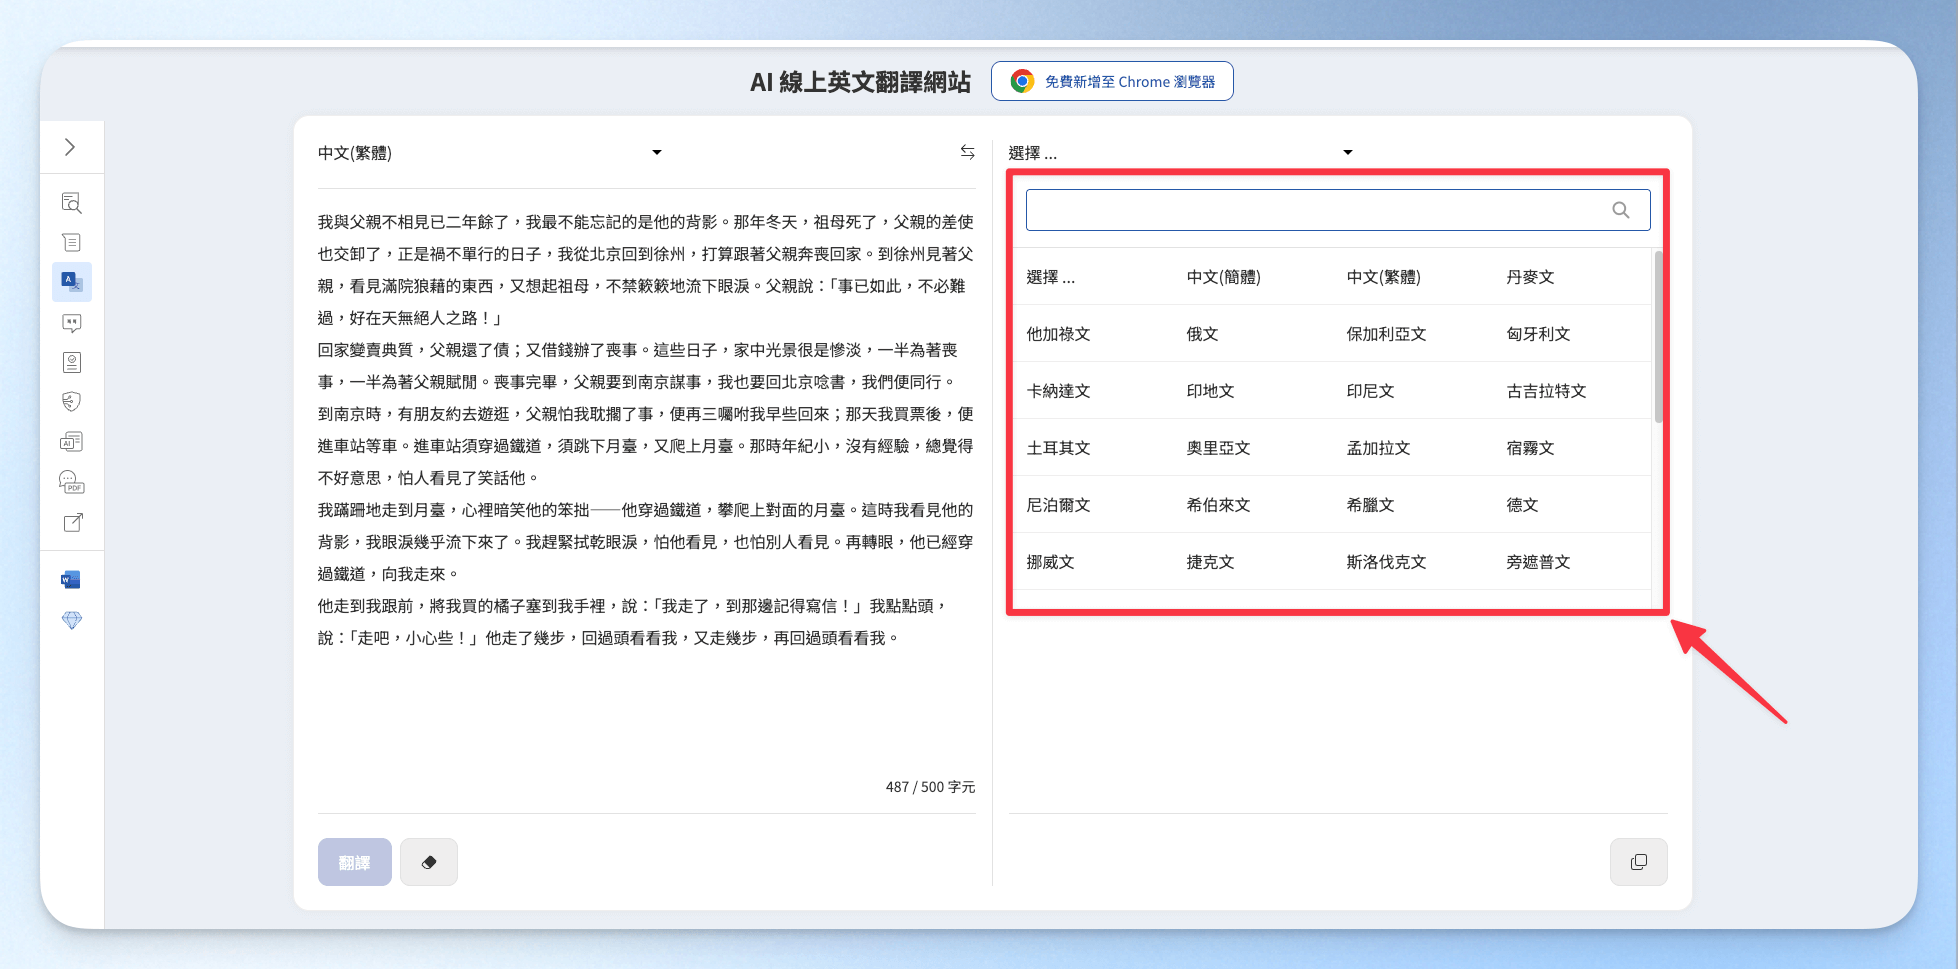Click 免費新增至 Chrome 瀏覽器 button
This screenshot has height=969, width=1958.
click(1112, 82)
